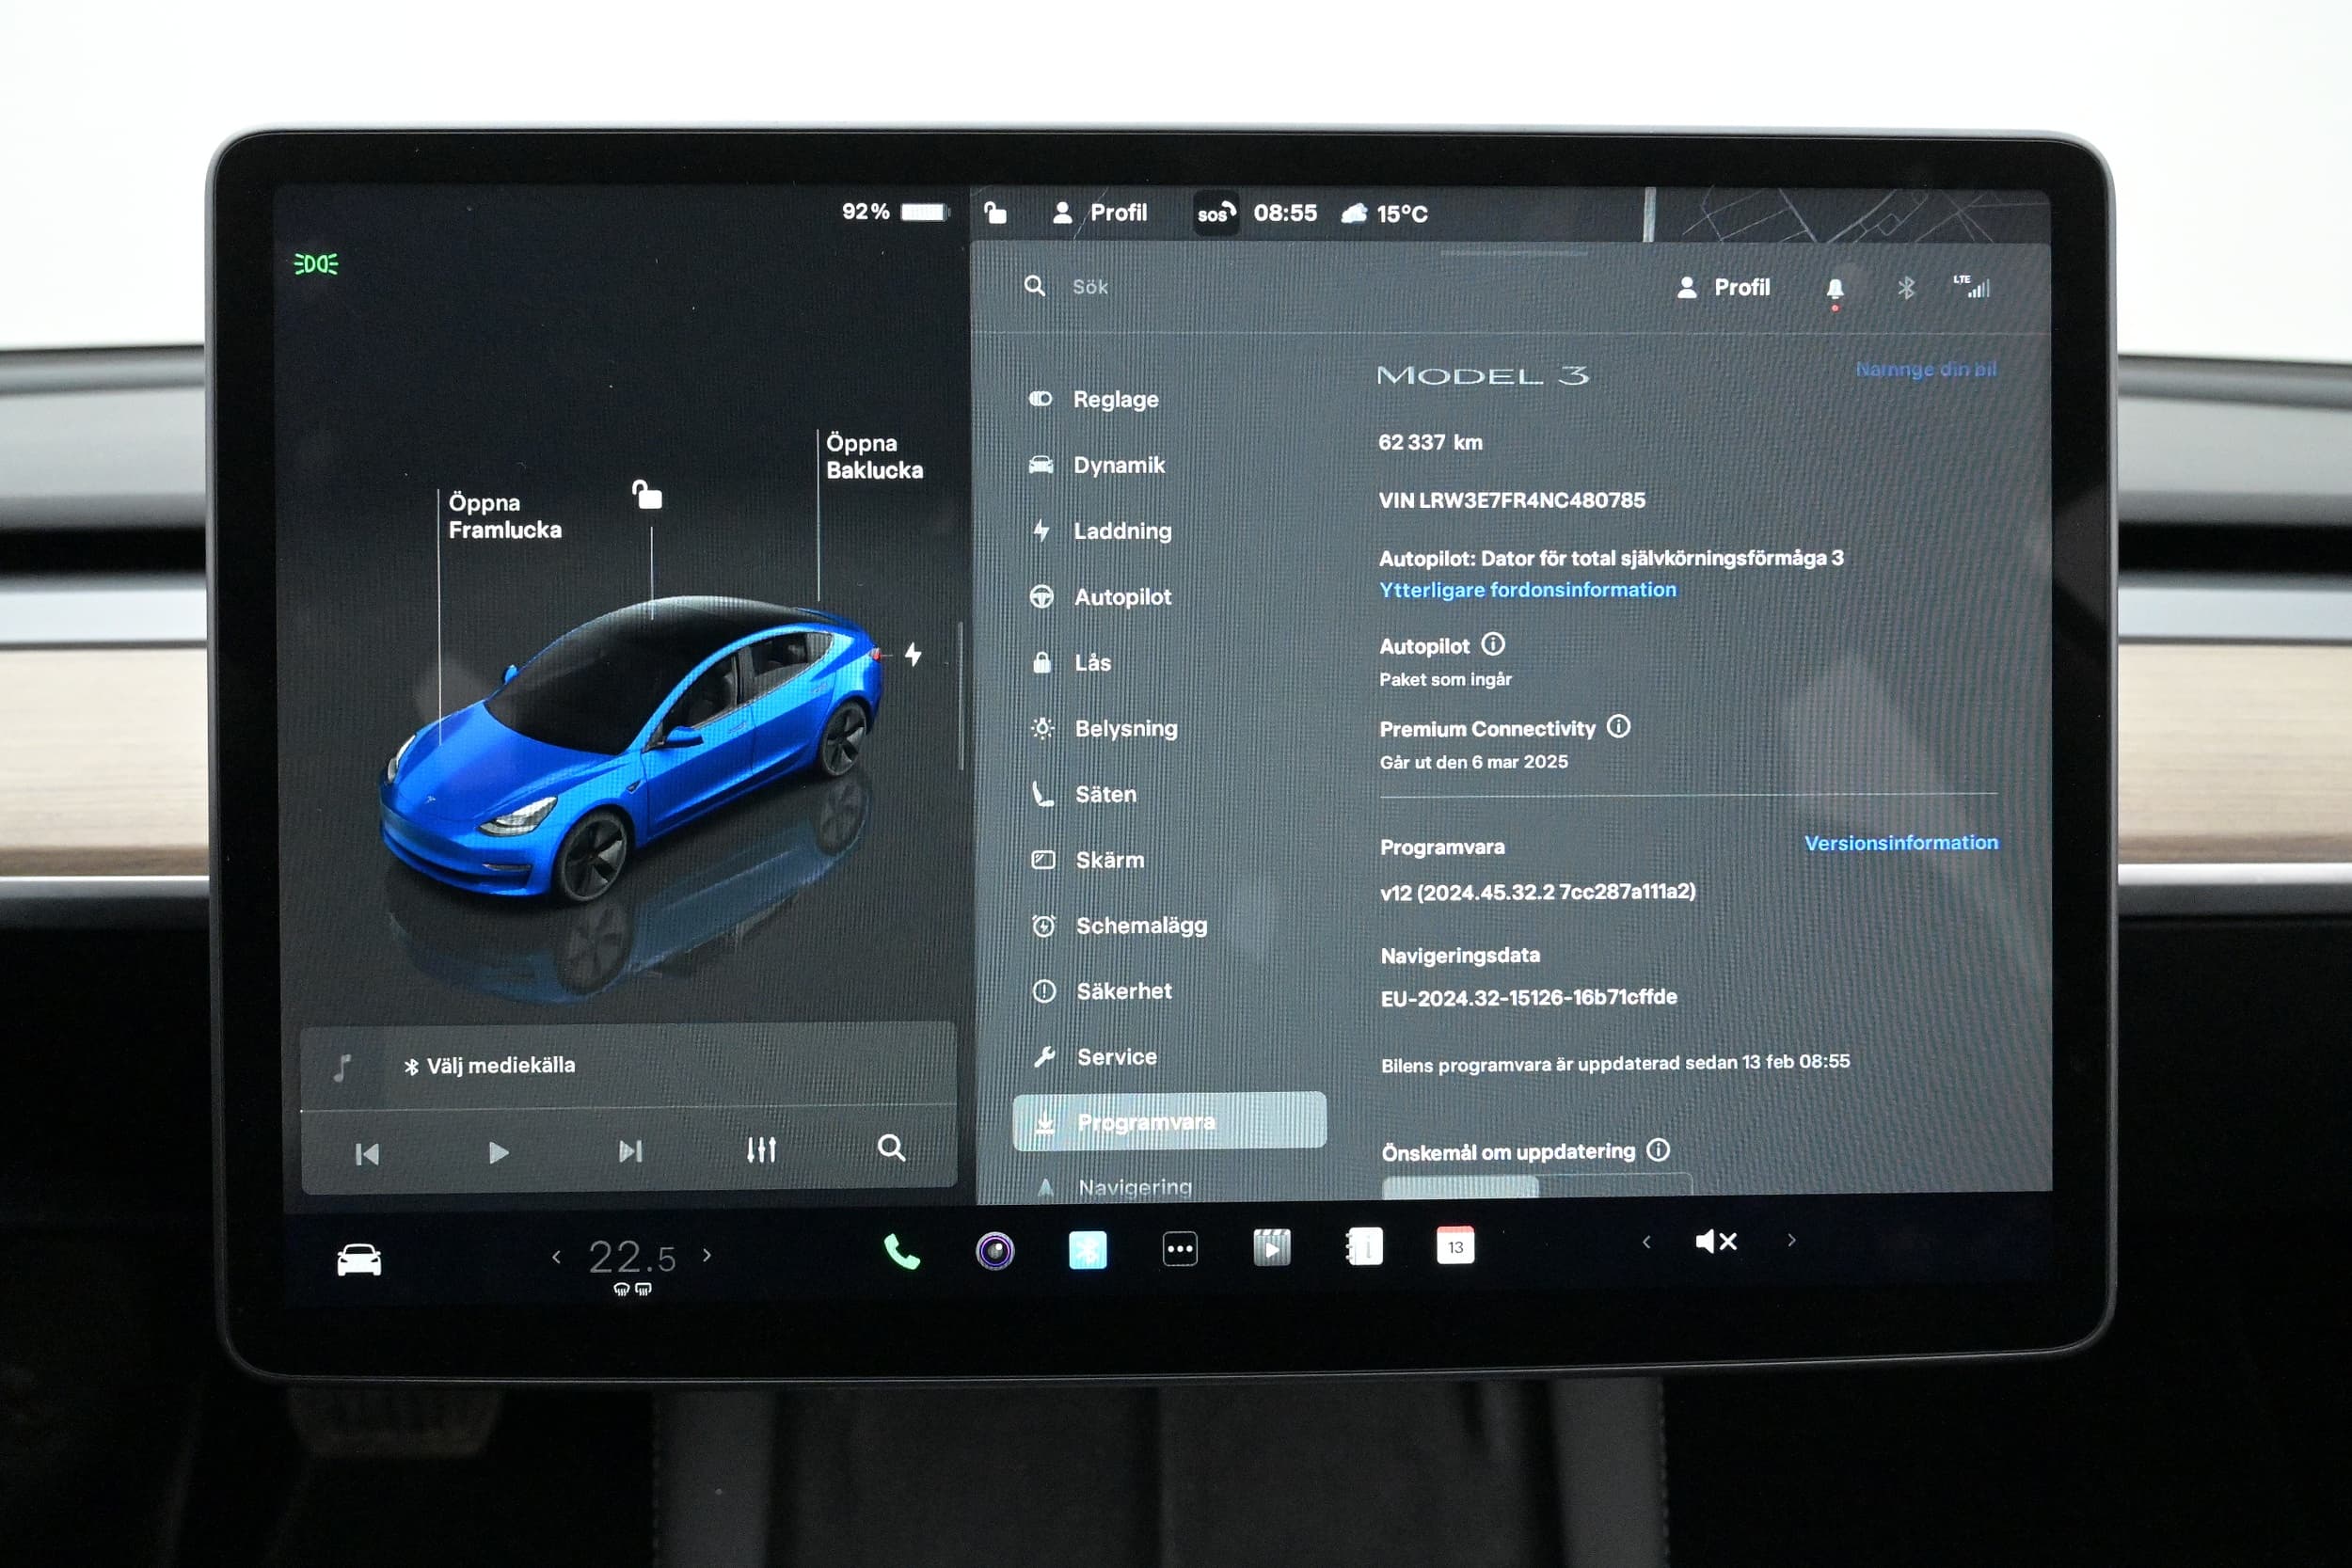Open the calendar app showing 13
Screen dimensions: 2352x1568
coord(1455,1246)
